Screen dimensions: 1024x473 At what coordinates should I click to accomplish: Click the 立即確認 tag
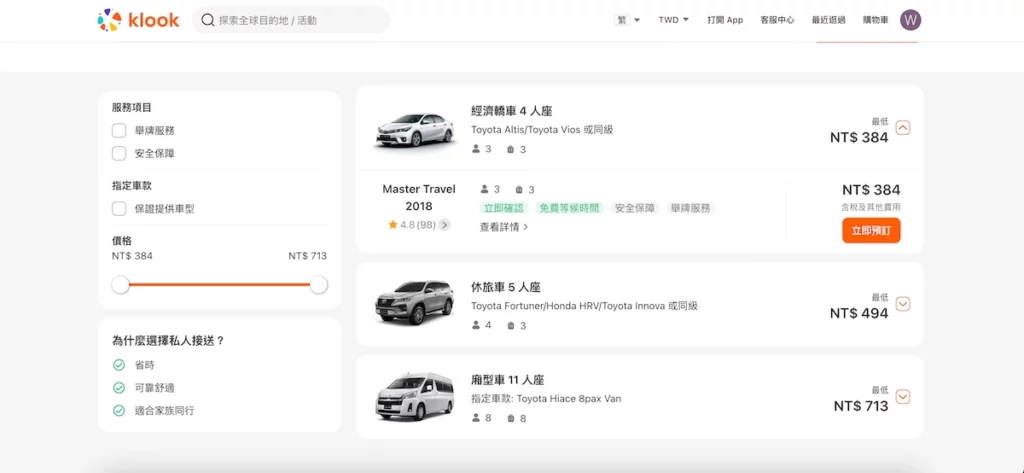(x=503, y=208)
